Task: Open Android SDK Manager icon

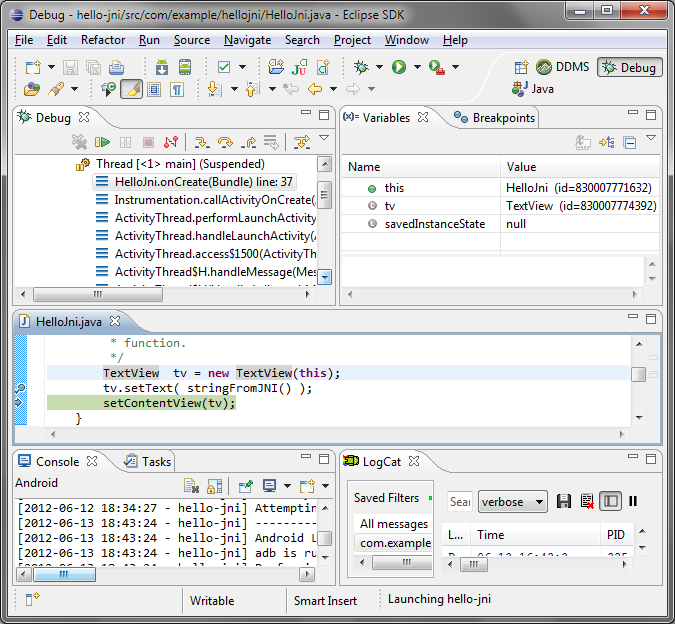Action: point(162,67)
